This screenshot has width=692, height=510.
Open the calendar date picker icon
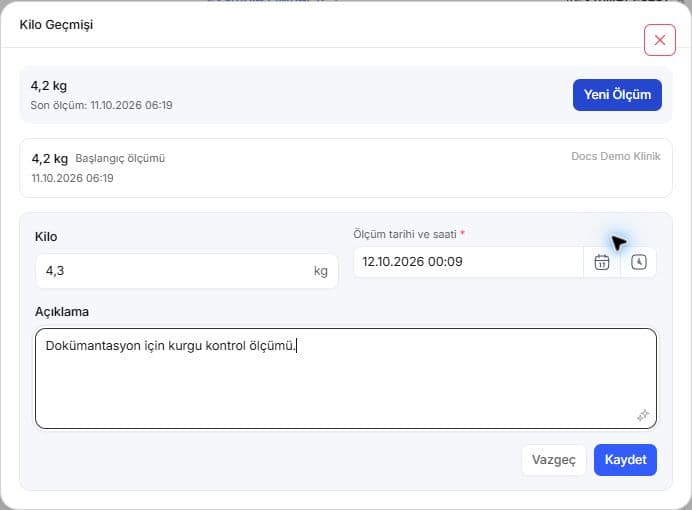tap(602, 262)
